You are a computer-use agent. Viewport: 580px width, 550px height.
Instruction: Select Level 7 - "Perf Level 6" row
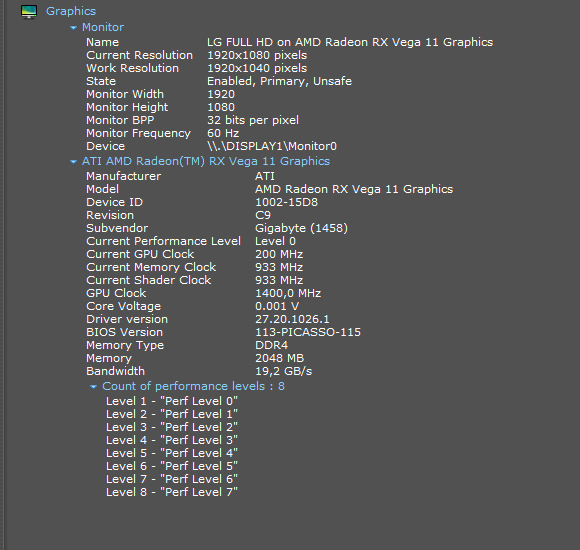[172, 479]
